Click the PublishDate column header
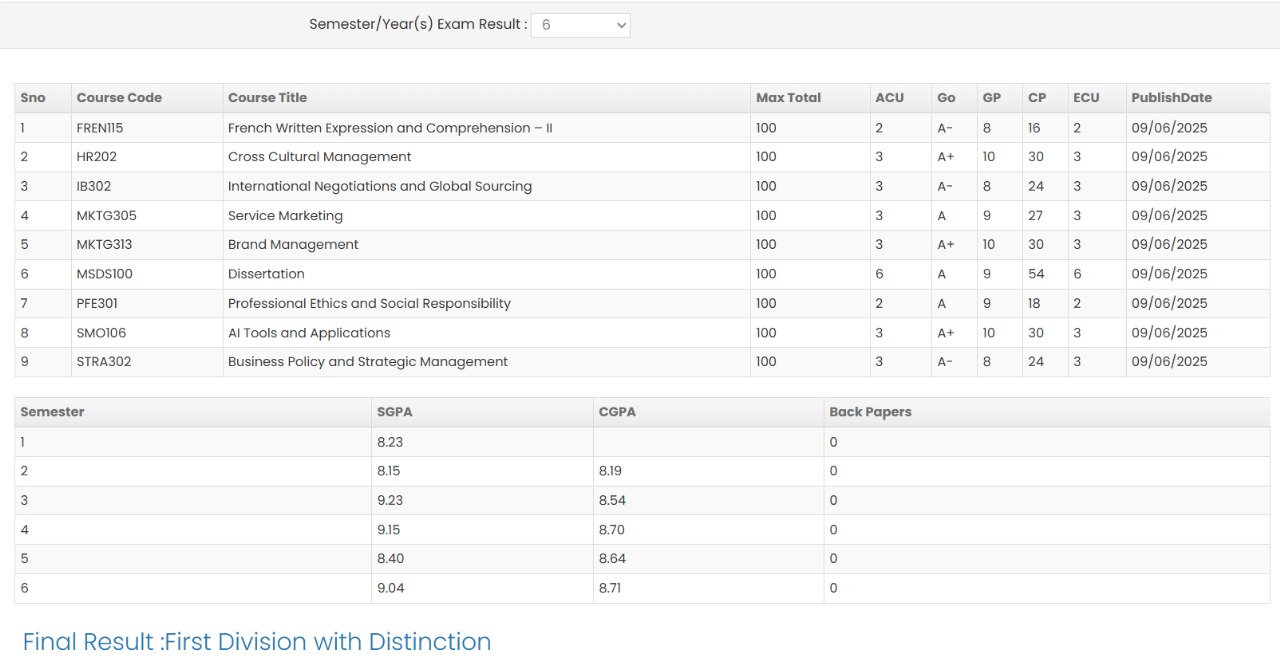Image resolution: width=1280 pixels, height=661 pixels. click(x=1171, y=98)
